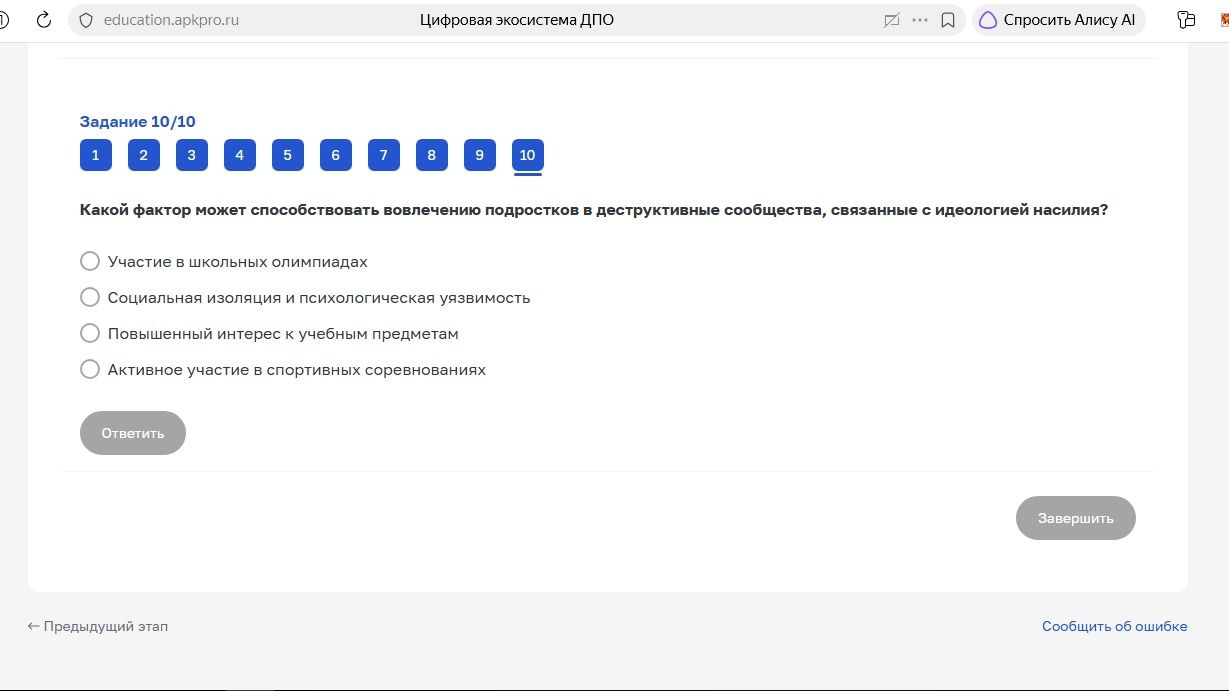Click 'Спросить Алису AI' button

pyautogui.click(x=1059, y=20)
